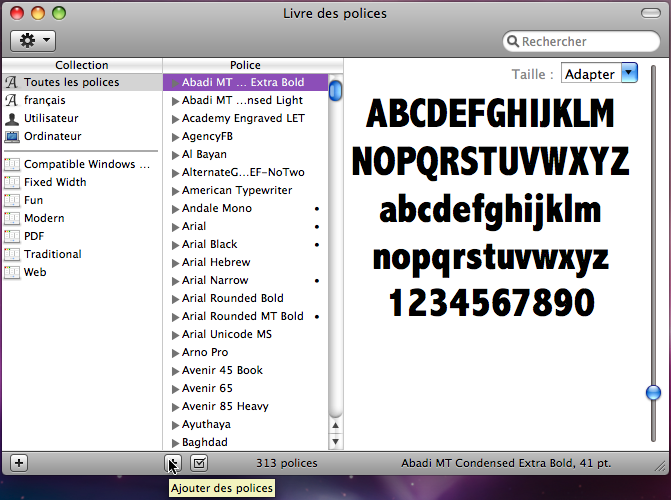Screen dimensions: 671x500
Task: Expand the American Typewriter family
Action: tap(176, 191)
